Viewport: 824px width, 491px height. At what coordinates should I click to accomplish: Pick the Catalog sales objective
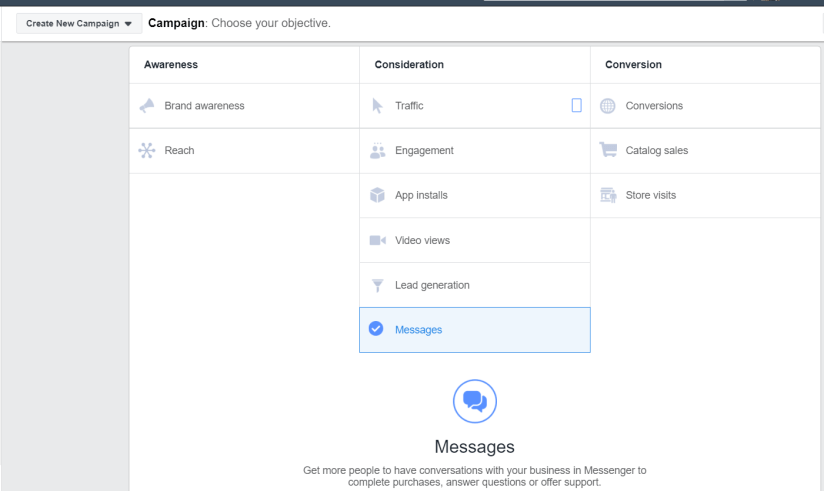pyautogui.click(x=656, y=151)
